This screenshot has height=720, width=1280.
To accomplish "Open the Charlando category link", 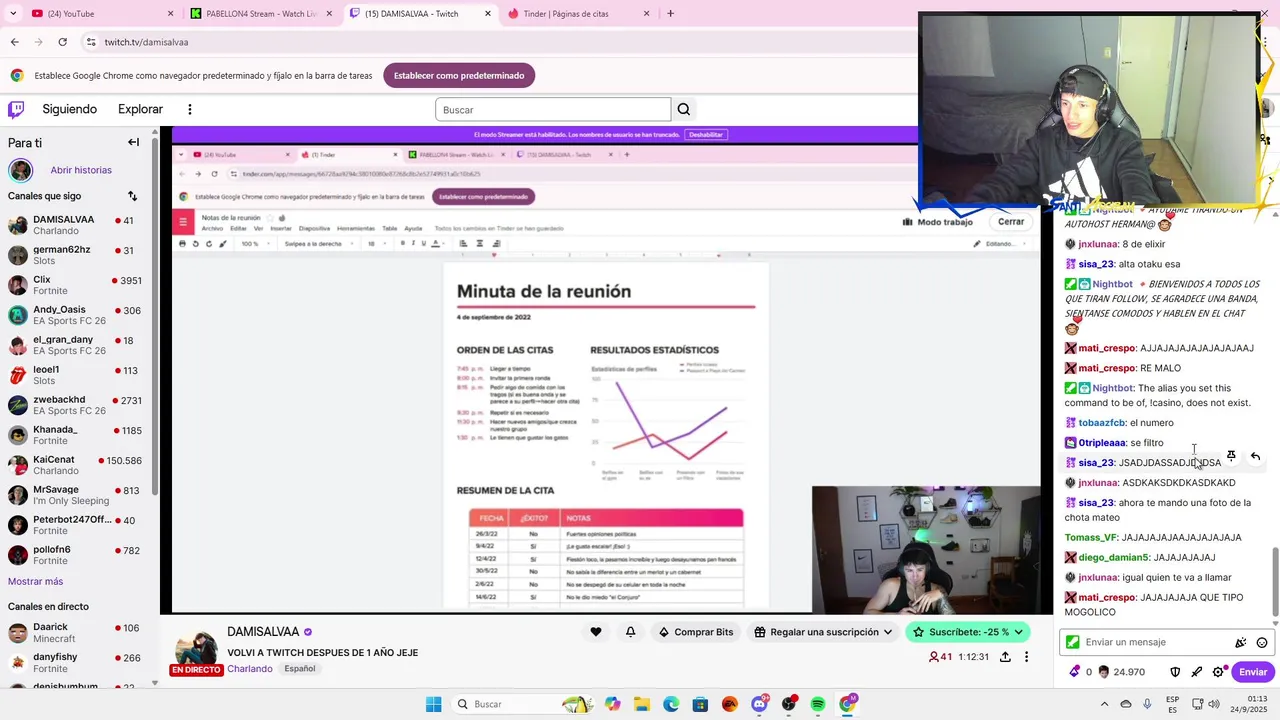I will click(x=249, y=668).
